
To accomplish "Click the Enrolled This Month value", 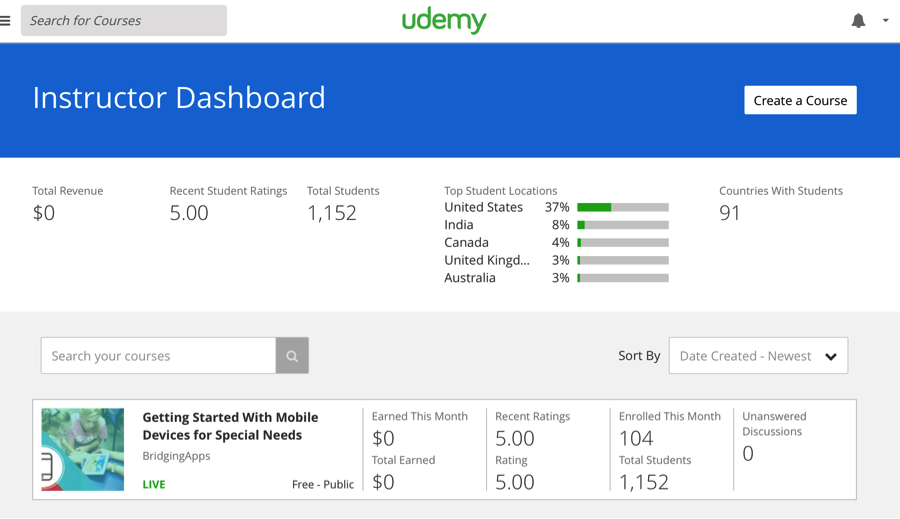I will click(x=636, y=438).
